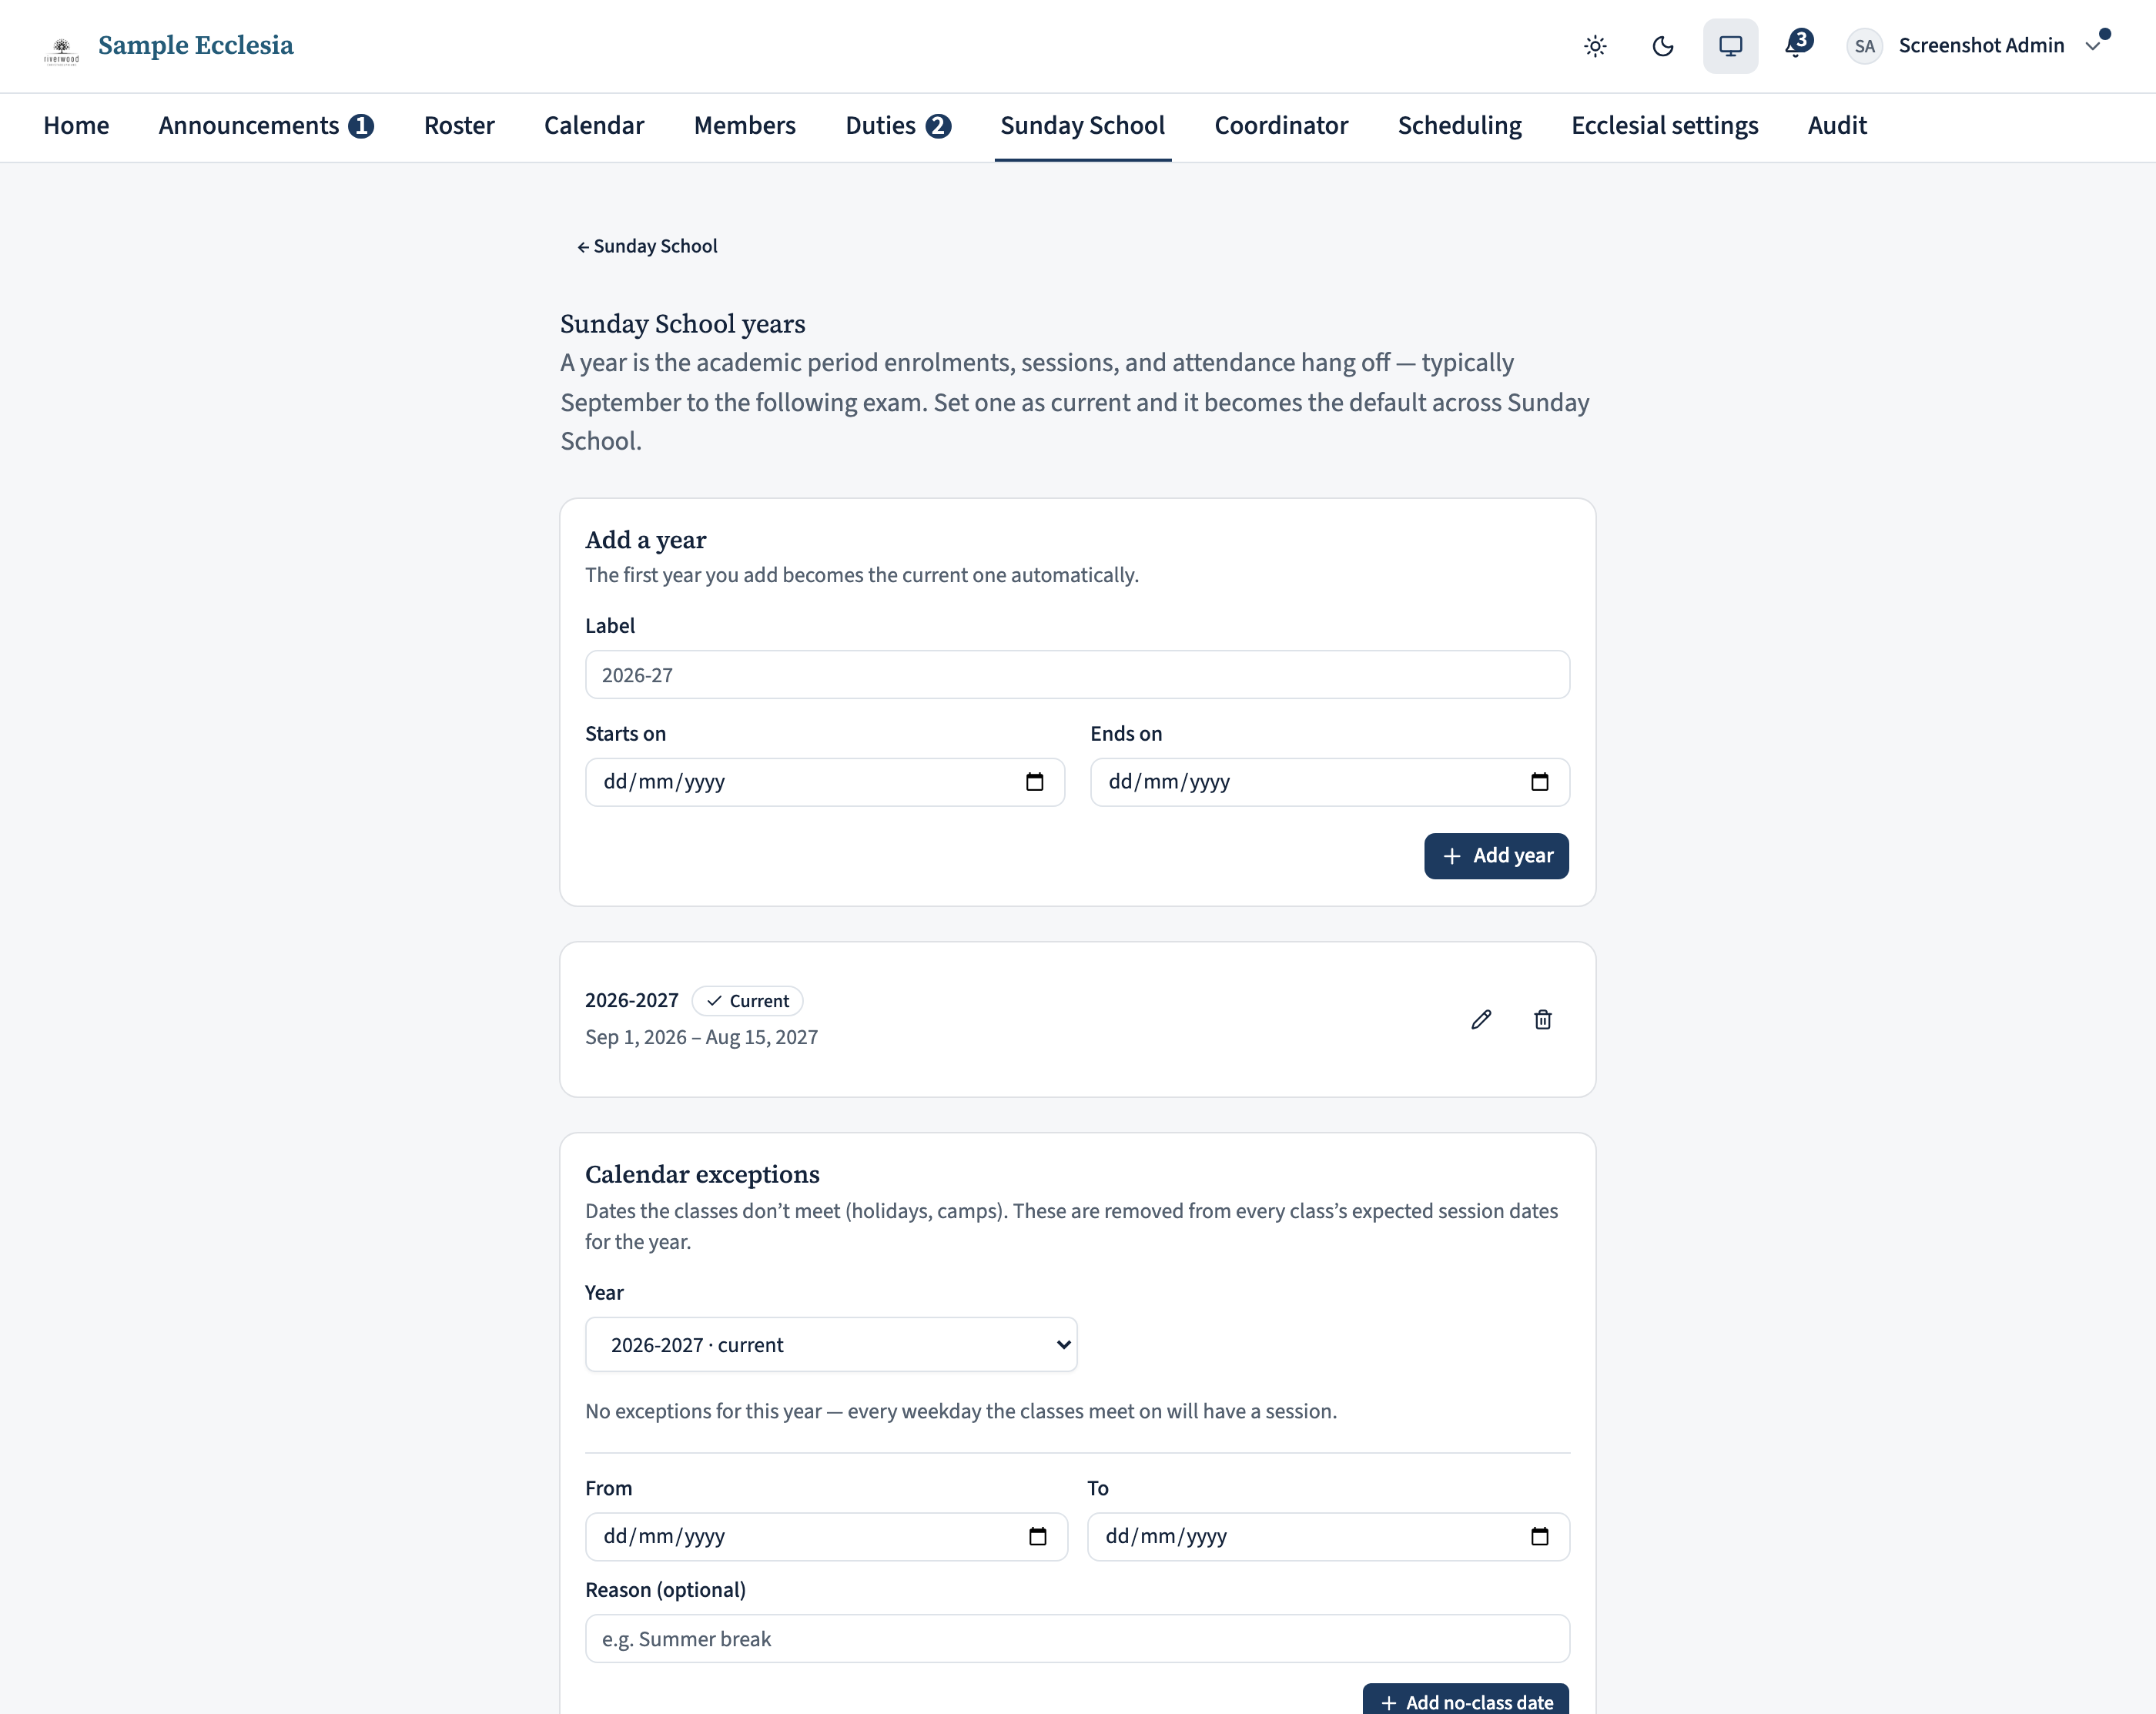
Task: Select system theme monitor icon
Action: pos(1730,46)
